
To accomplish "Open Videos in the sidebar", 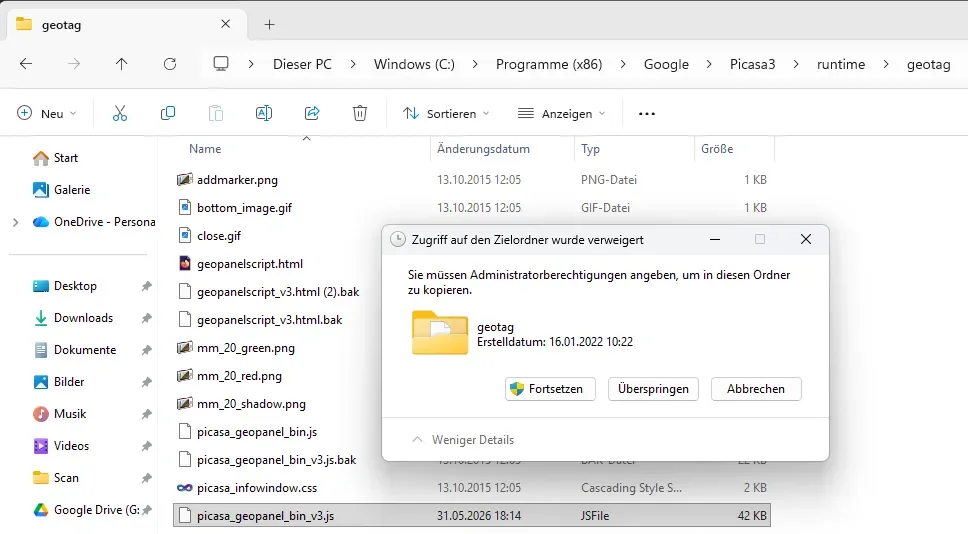I will click(60, 446).
